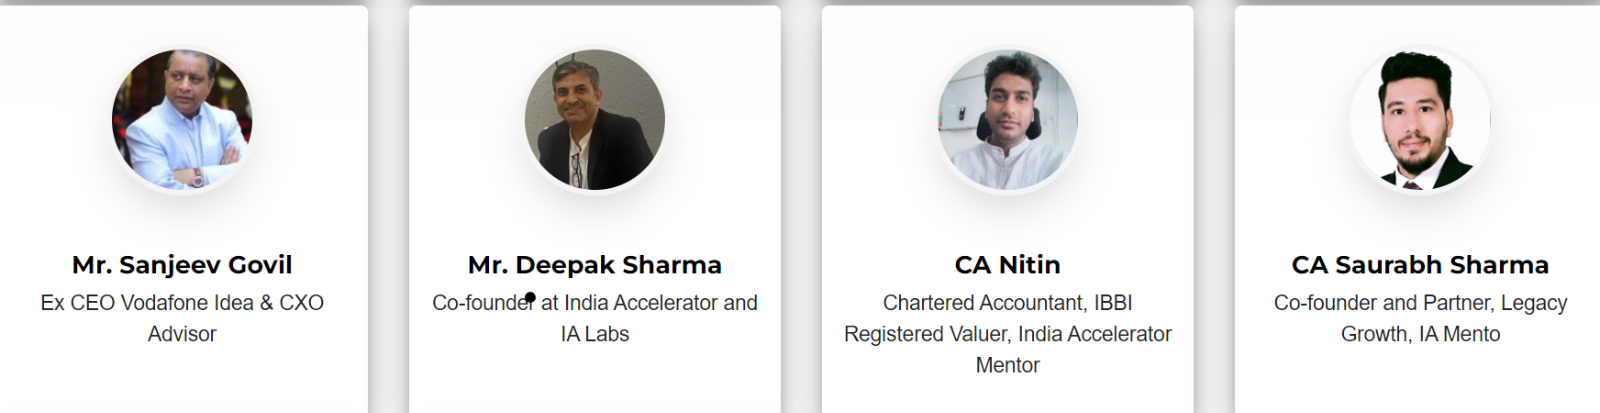Image resolution: width=1600 pixels, height=413 pixels.
Task: Select the 'IA Labs' text
Action: (x=595, y=334)
